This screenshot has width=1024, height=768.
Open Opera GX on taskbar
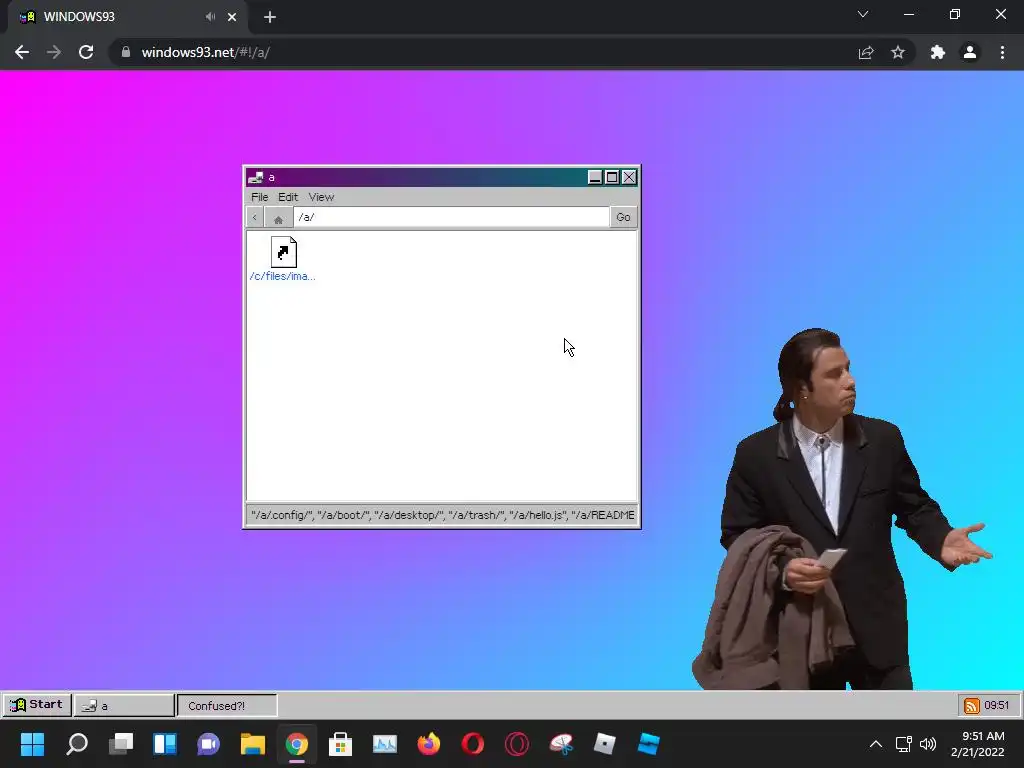tap(517, 744)
